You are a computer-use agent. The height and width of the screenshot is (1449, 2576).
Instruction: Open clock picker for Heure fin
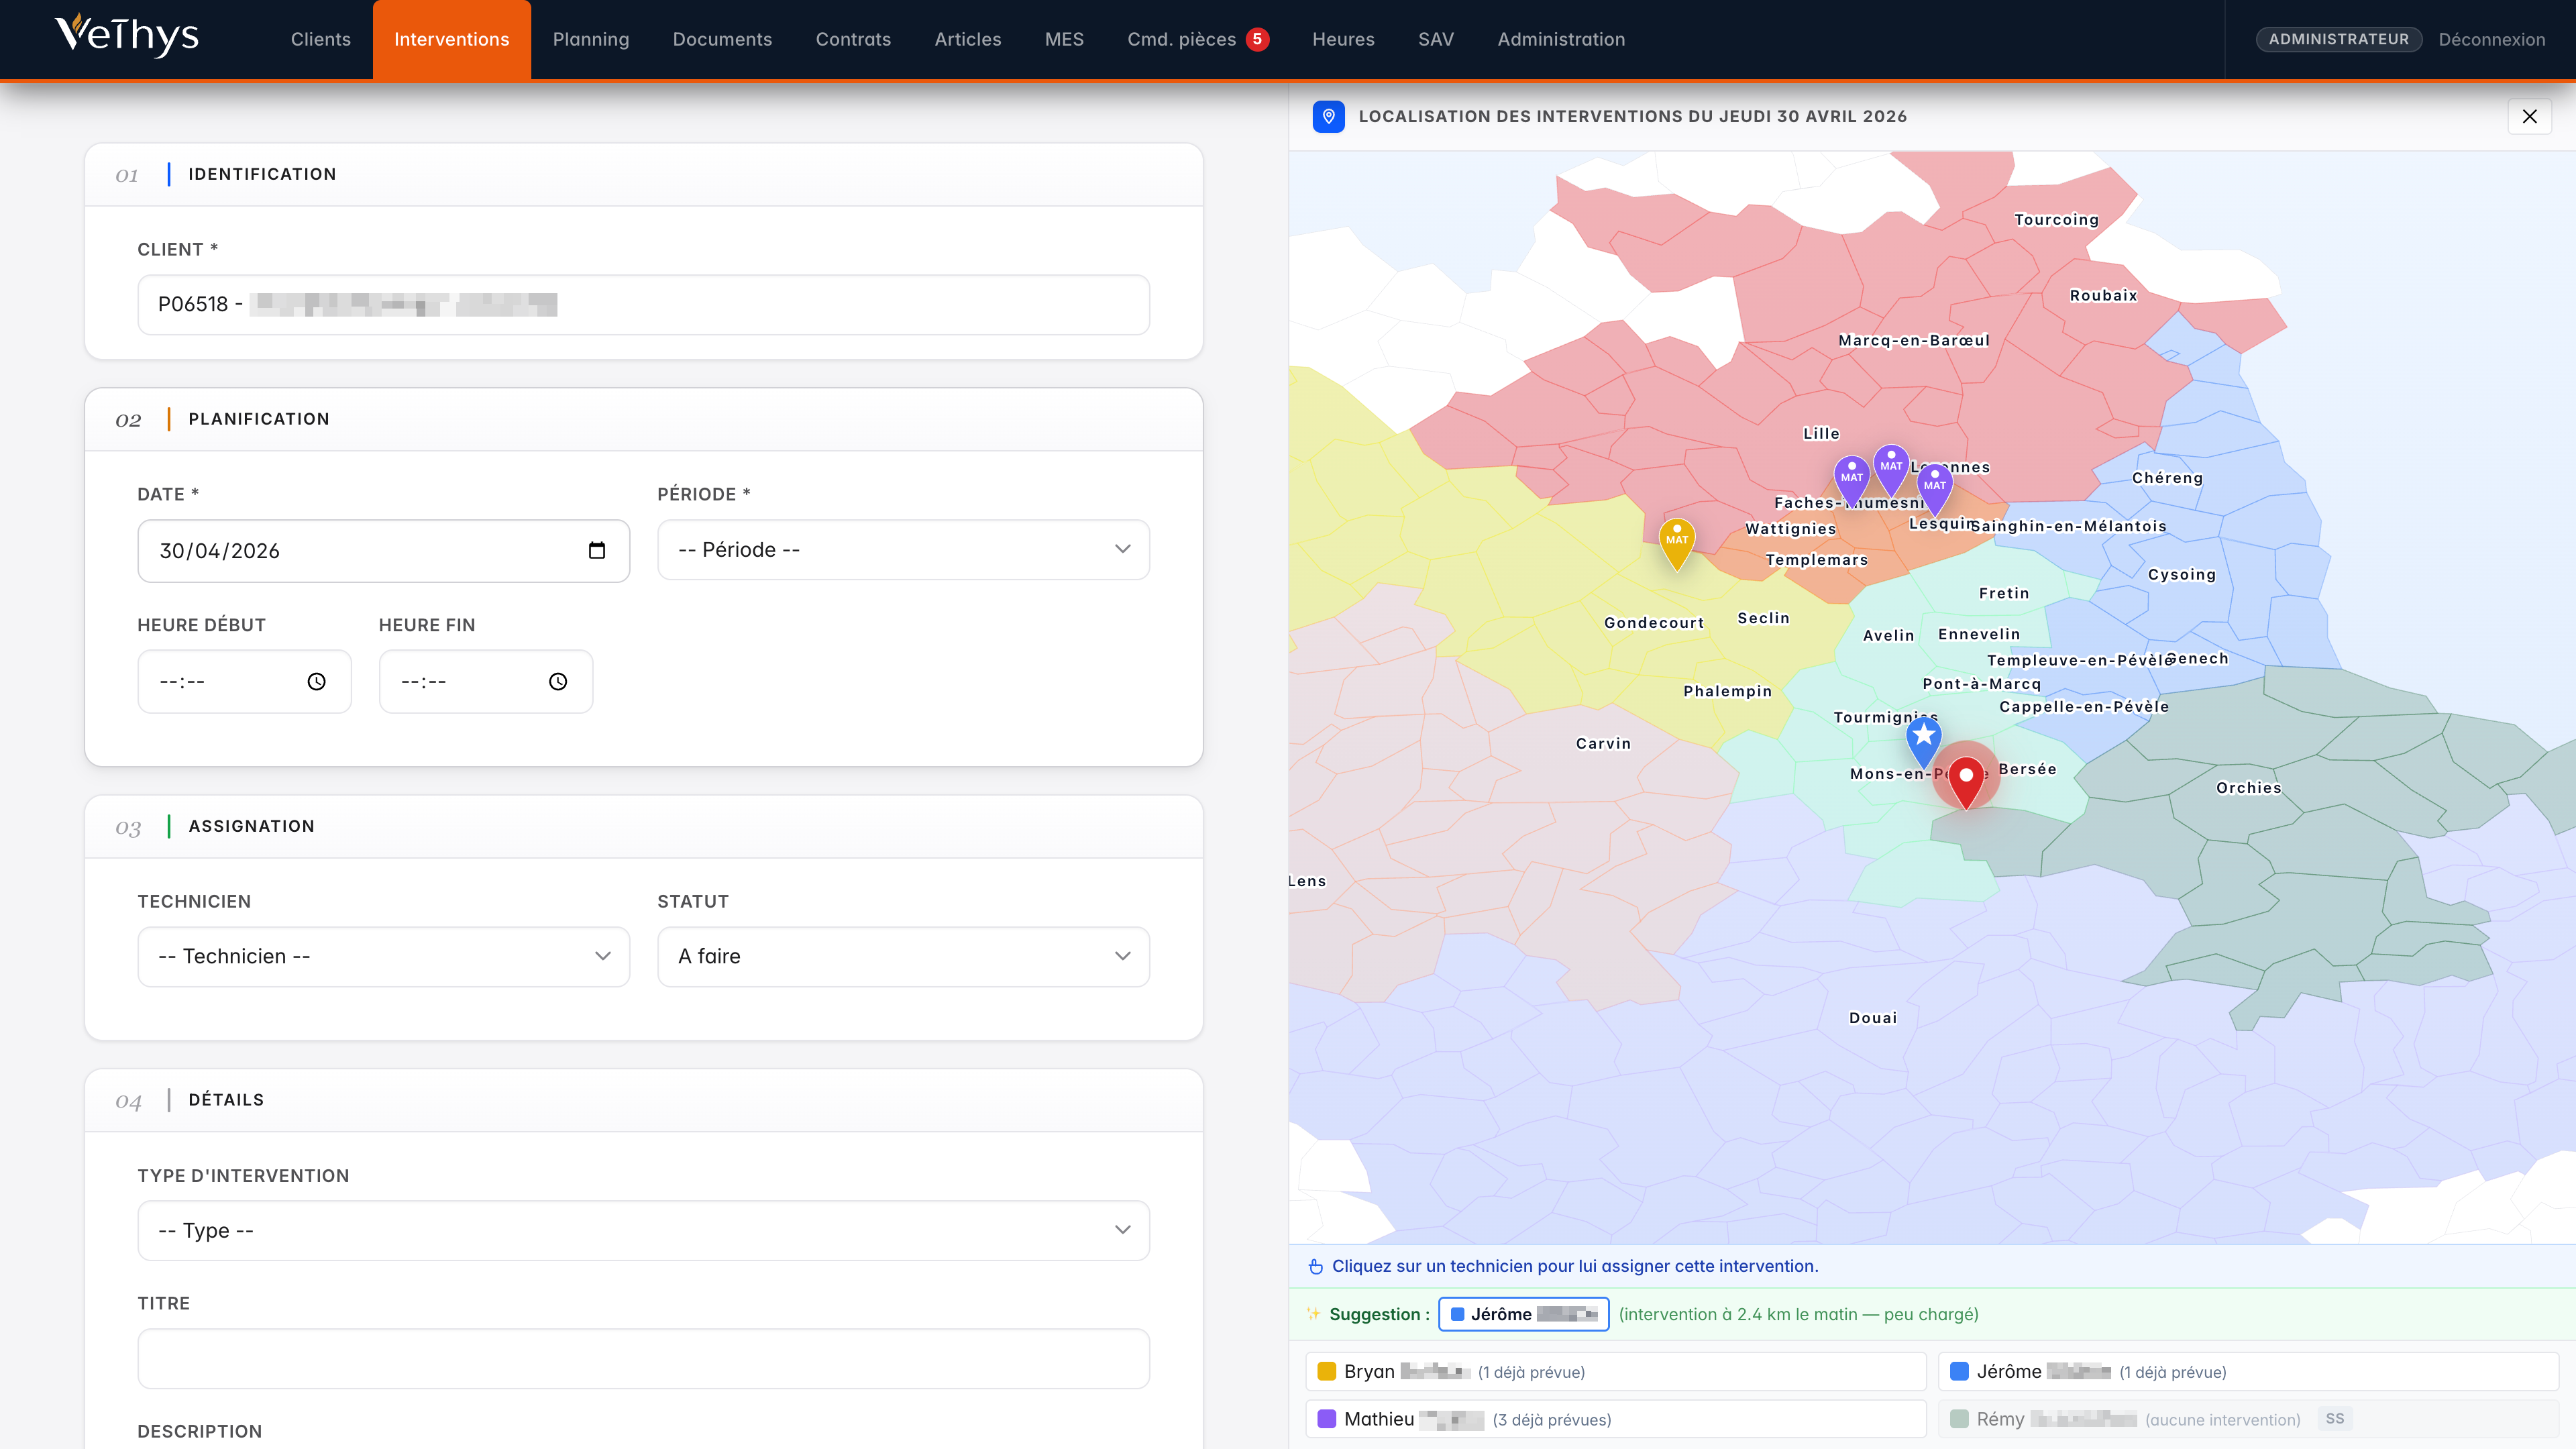point(558,681)
